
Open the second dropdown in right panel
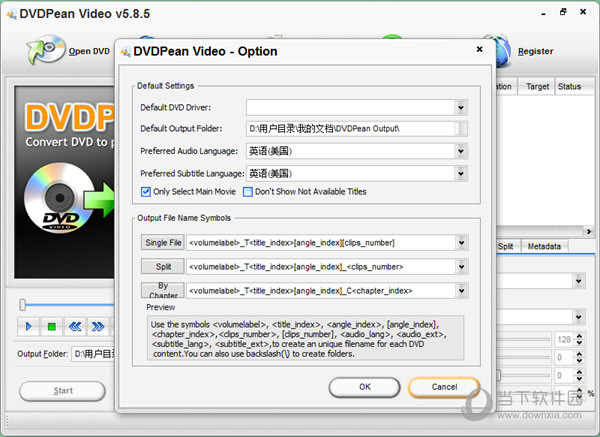click(x=579, y=317)
